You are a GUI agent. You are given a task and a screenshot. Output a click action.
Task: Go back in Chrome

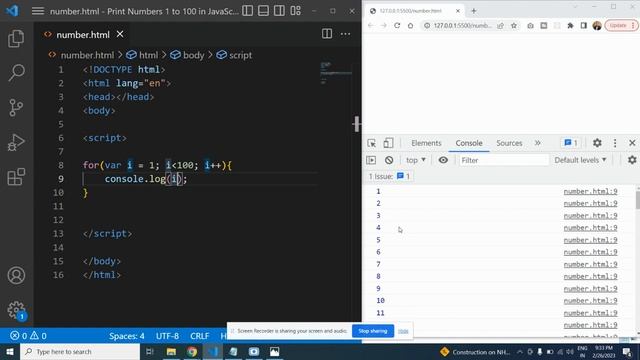tap(370, 25)
